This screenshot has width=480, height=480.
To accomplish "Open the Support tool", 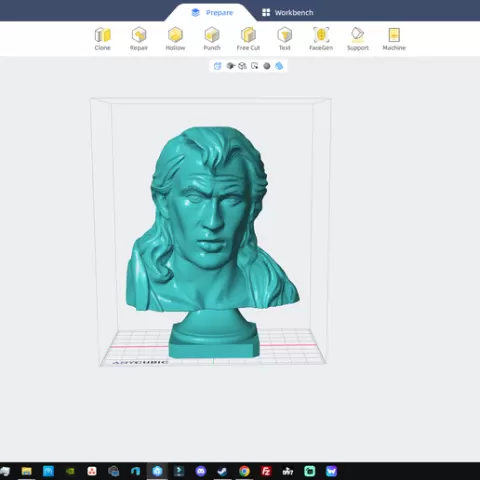I will (x=358, y=39).
